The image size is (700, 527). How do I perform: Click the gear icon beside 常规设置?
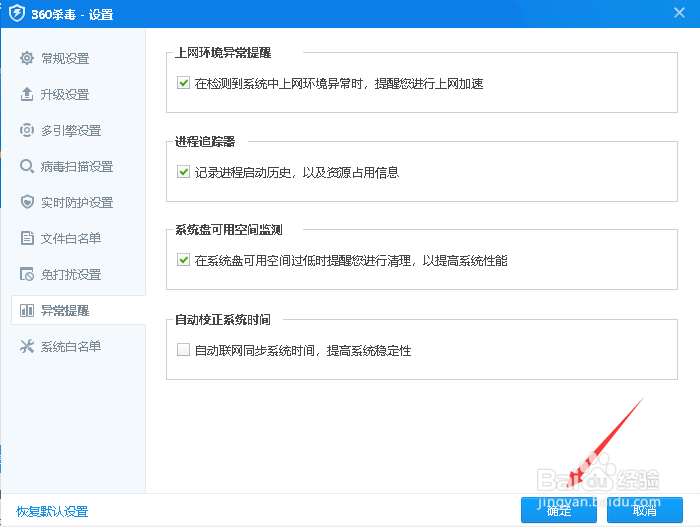point(27,58)
